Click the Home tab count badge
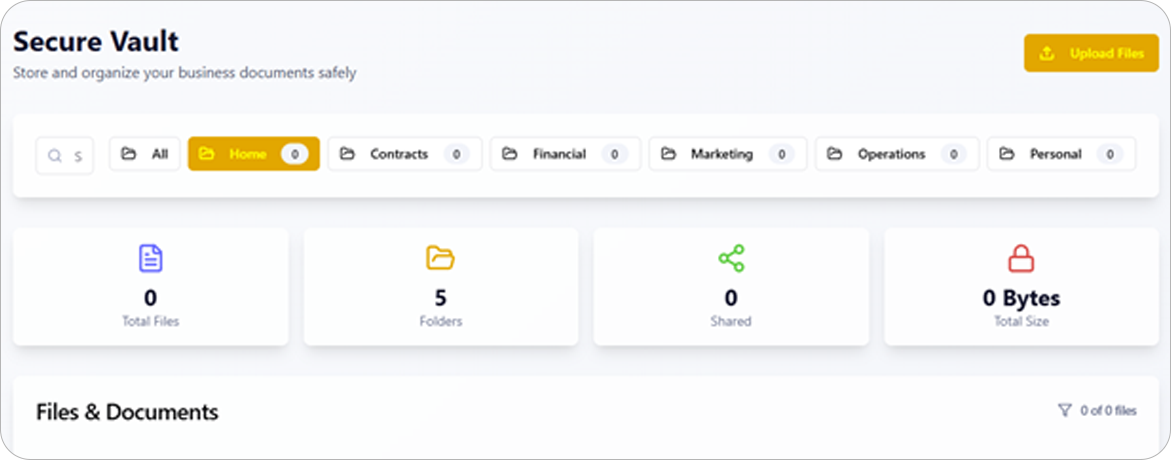The width and height of the screenshot is (1171, 460). coord(293,154)
